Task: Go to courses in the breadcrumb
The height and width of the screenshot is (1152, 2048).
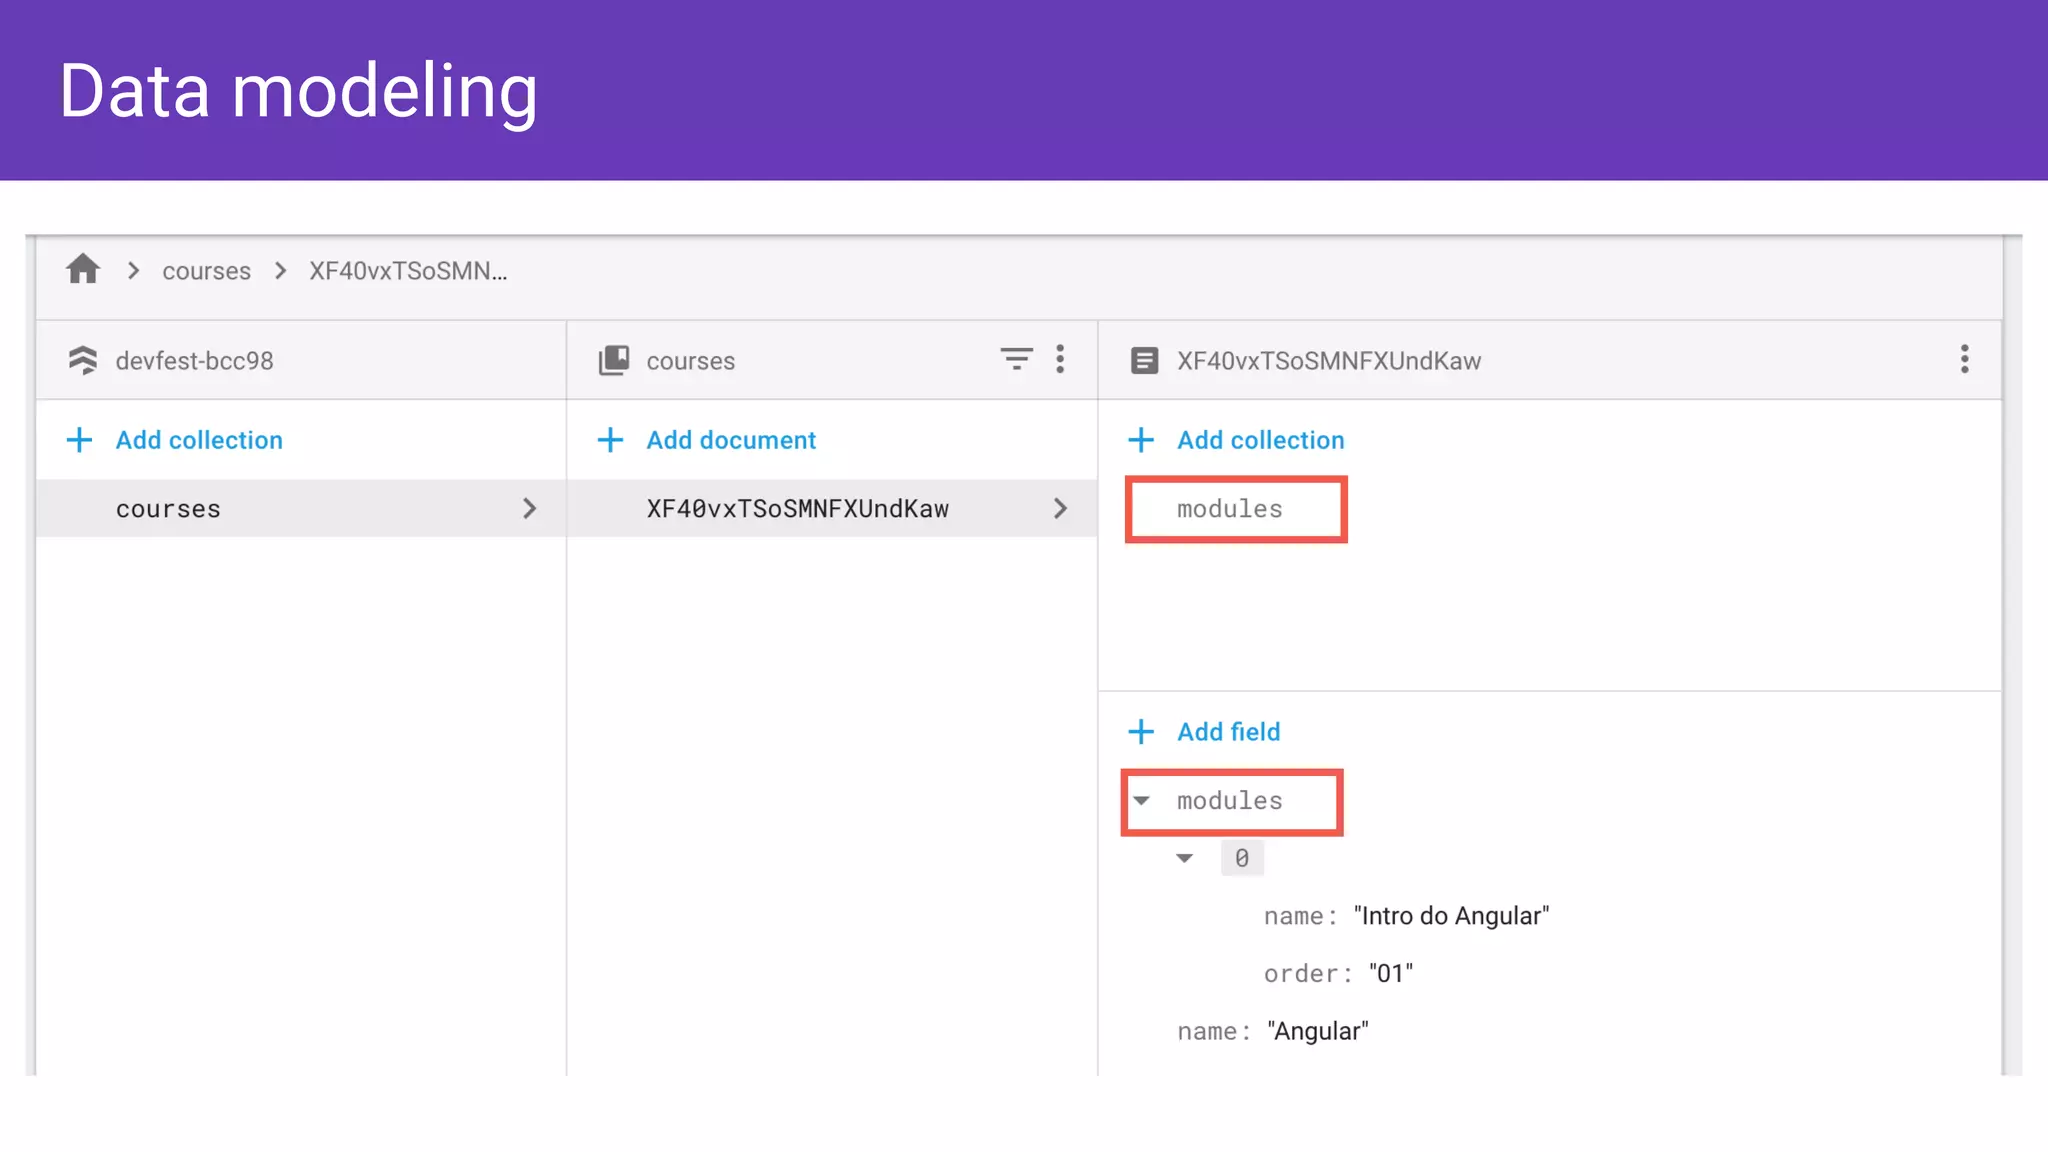Action: [206, 271]
